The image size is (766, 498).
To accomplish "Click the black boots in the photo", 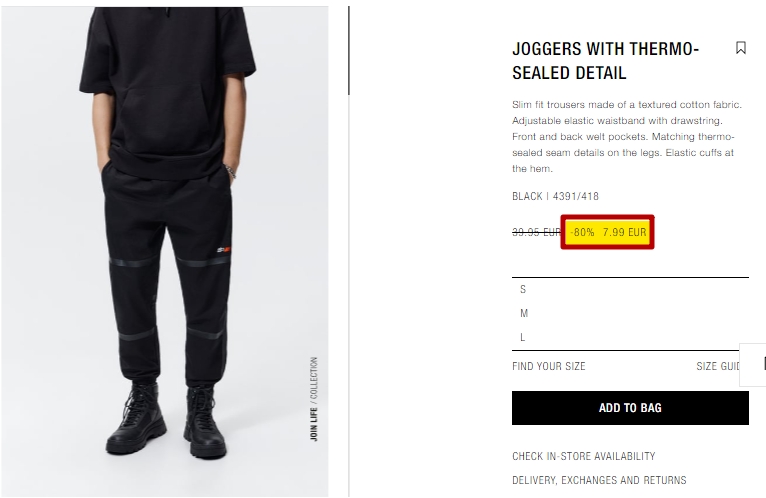I will click(166, 420).
